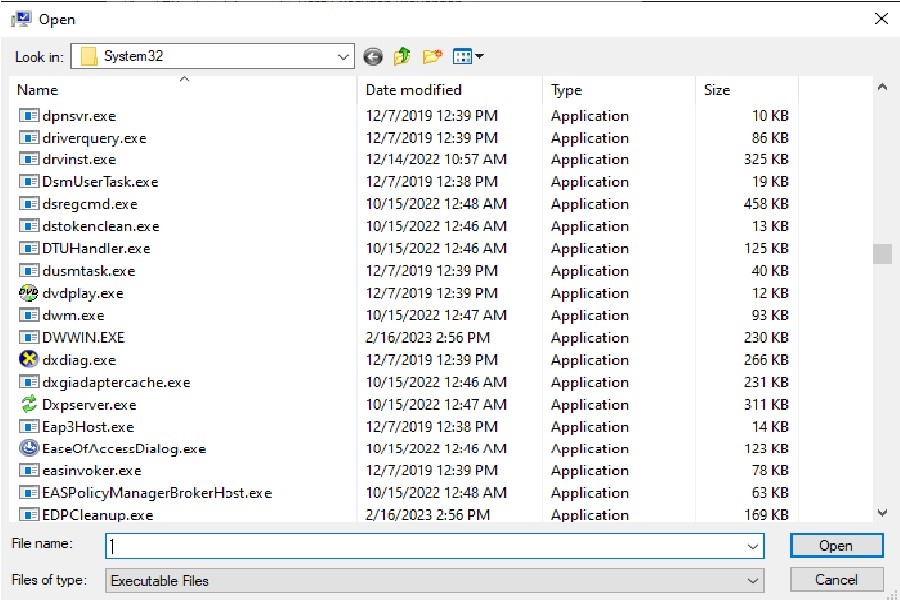This screenshot has height=600, width=900.
Task: Select the dvdplay.exe DVD icon
Action: (29, 293)
